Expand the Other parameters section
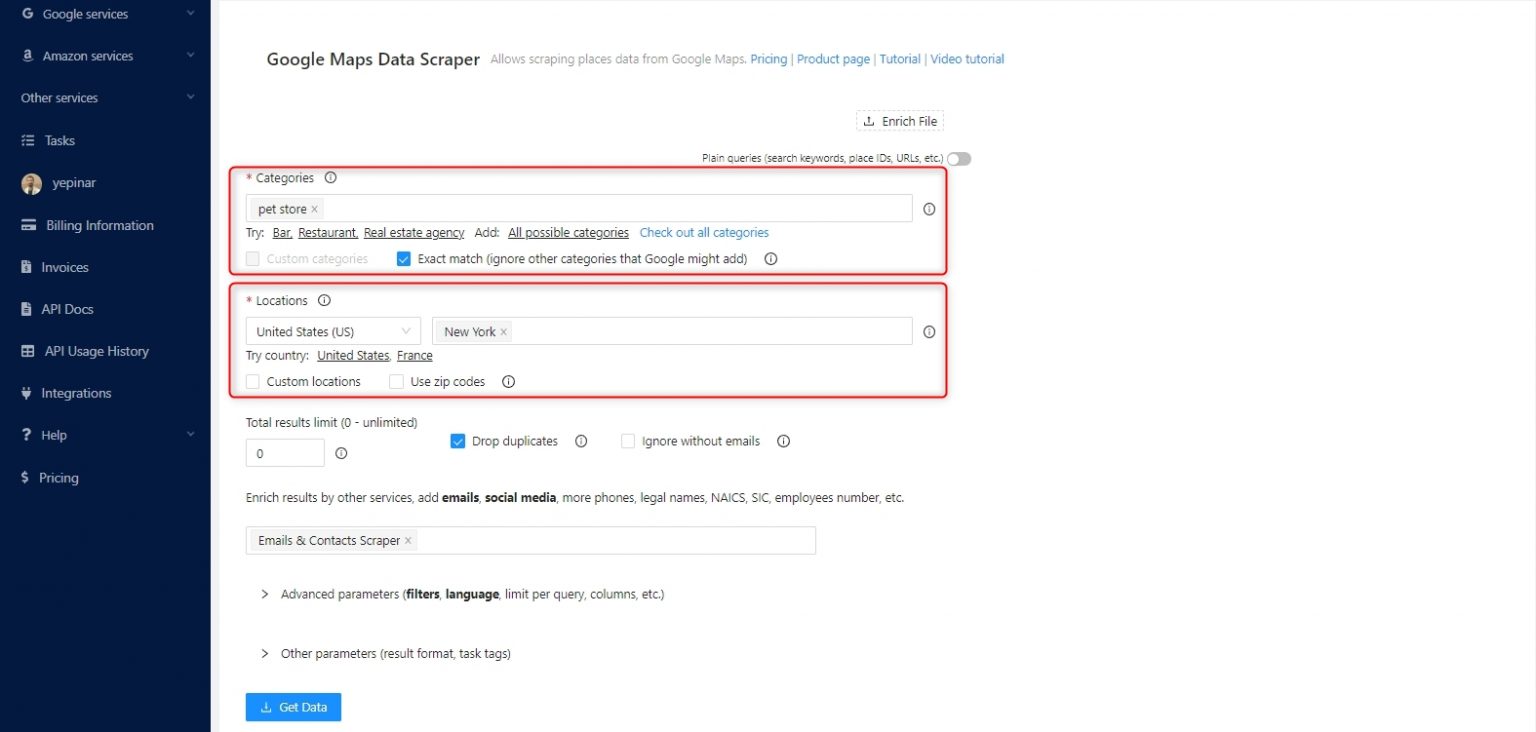This screenshot has height=732, width=1536. (x=264, y=653)
